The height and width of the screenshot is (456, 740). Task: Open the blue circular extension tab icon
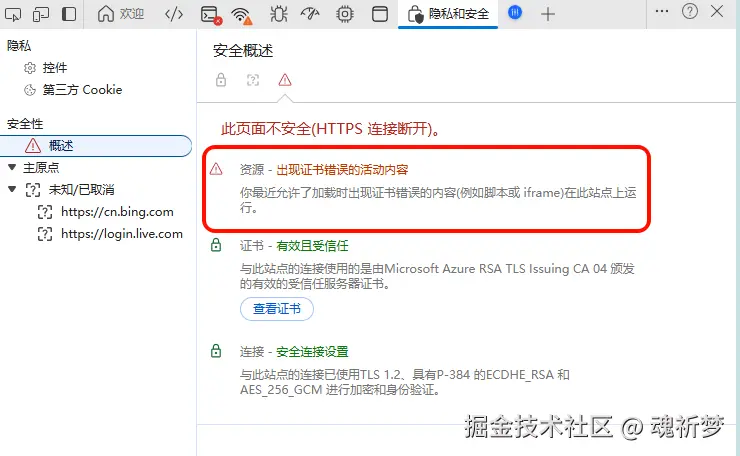[x=515, y=13]
